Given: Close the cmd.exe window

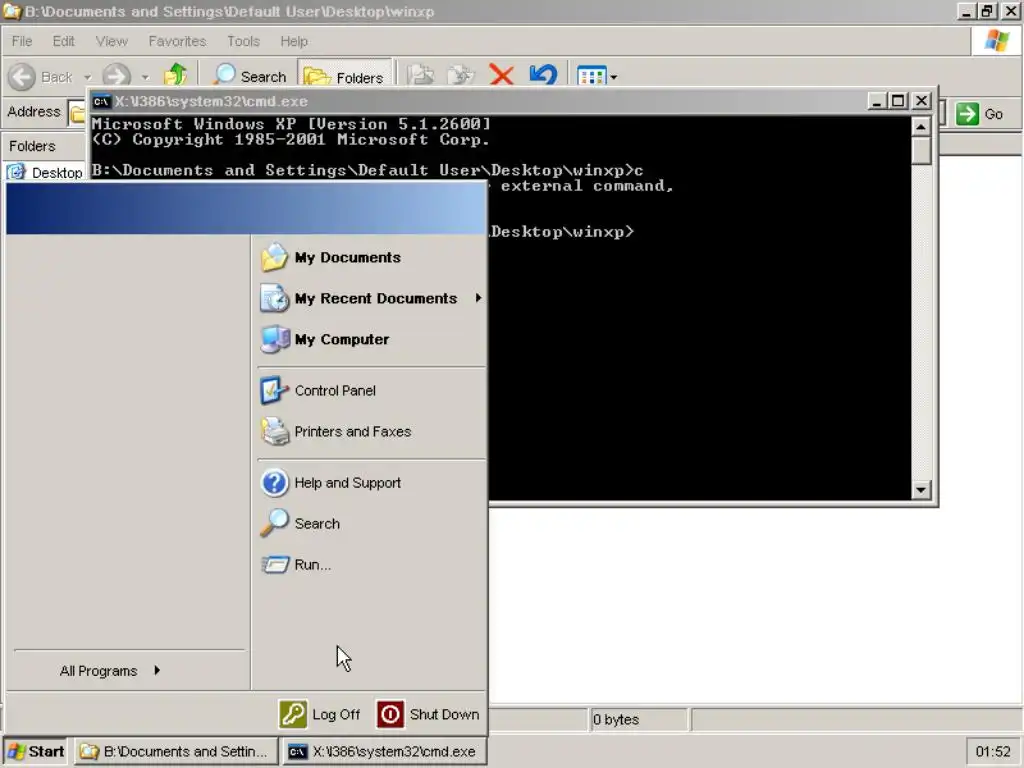Looking at the screenshot, I should pyautogui.click(x=921, y=101).
